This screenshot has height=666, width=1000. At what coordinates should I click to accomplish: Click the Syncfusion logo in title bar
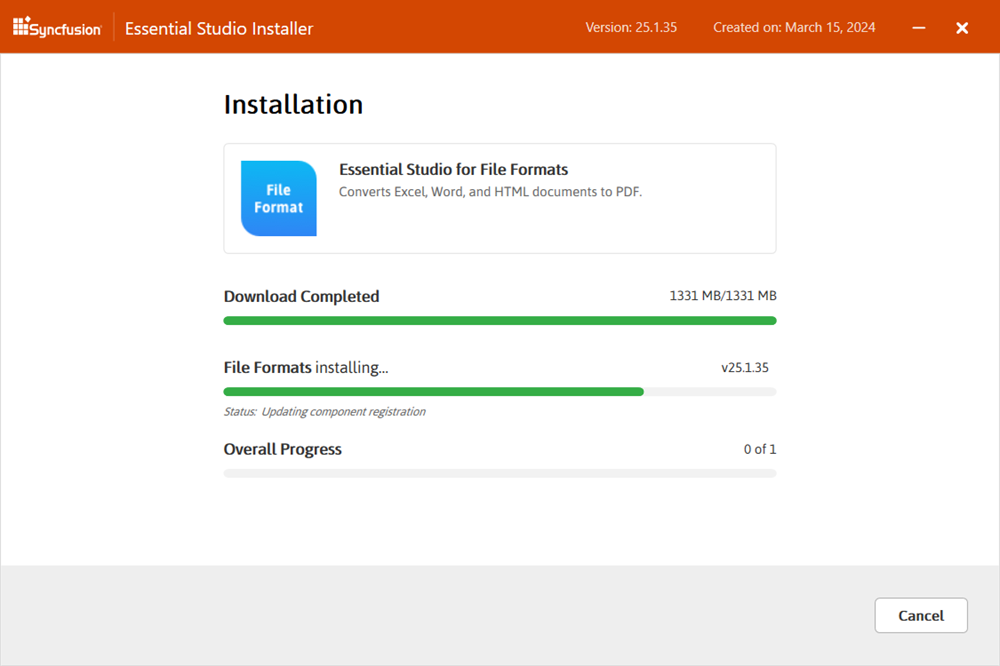[x=57, y=28]
